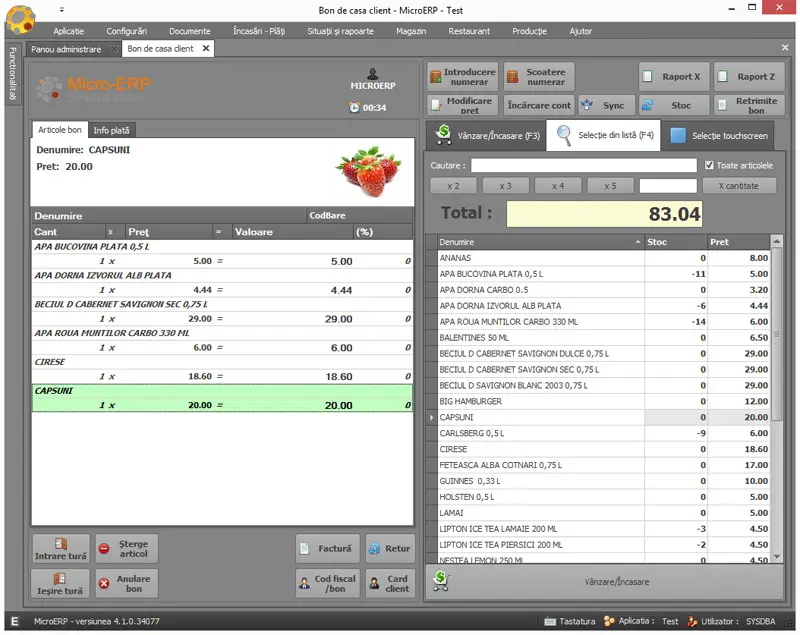
Task: Click the x 2 quantity button
Action: 453,186
